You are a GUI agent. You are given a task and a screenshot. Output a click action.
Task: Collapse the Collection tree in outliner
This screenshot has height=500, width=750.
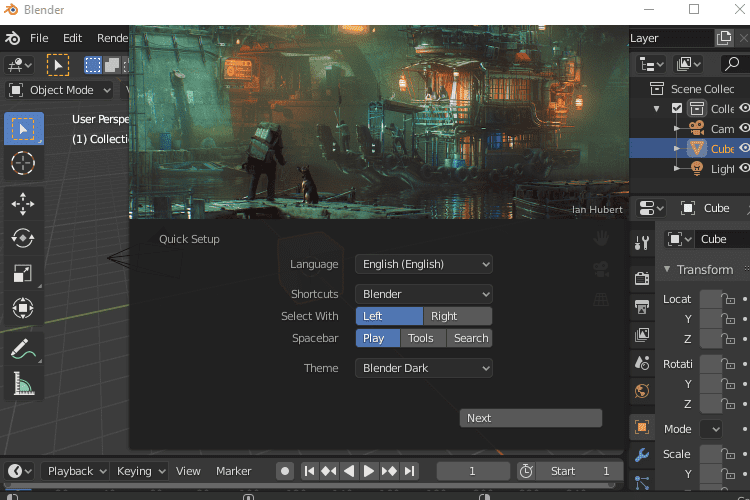[x=657, y=109]
